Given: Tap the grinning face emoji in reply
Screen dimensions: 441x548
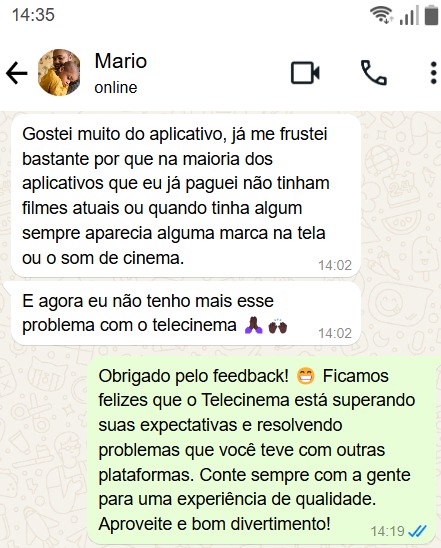Looking at the screenshot, I should (x=306, y=377).
